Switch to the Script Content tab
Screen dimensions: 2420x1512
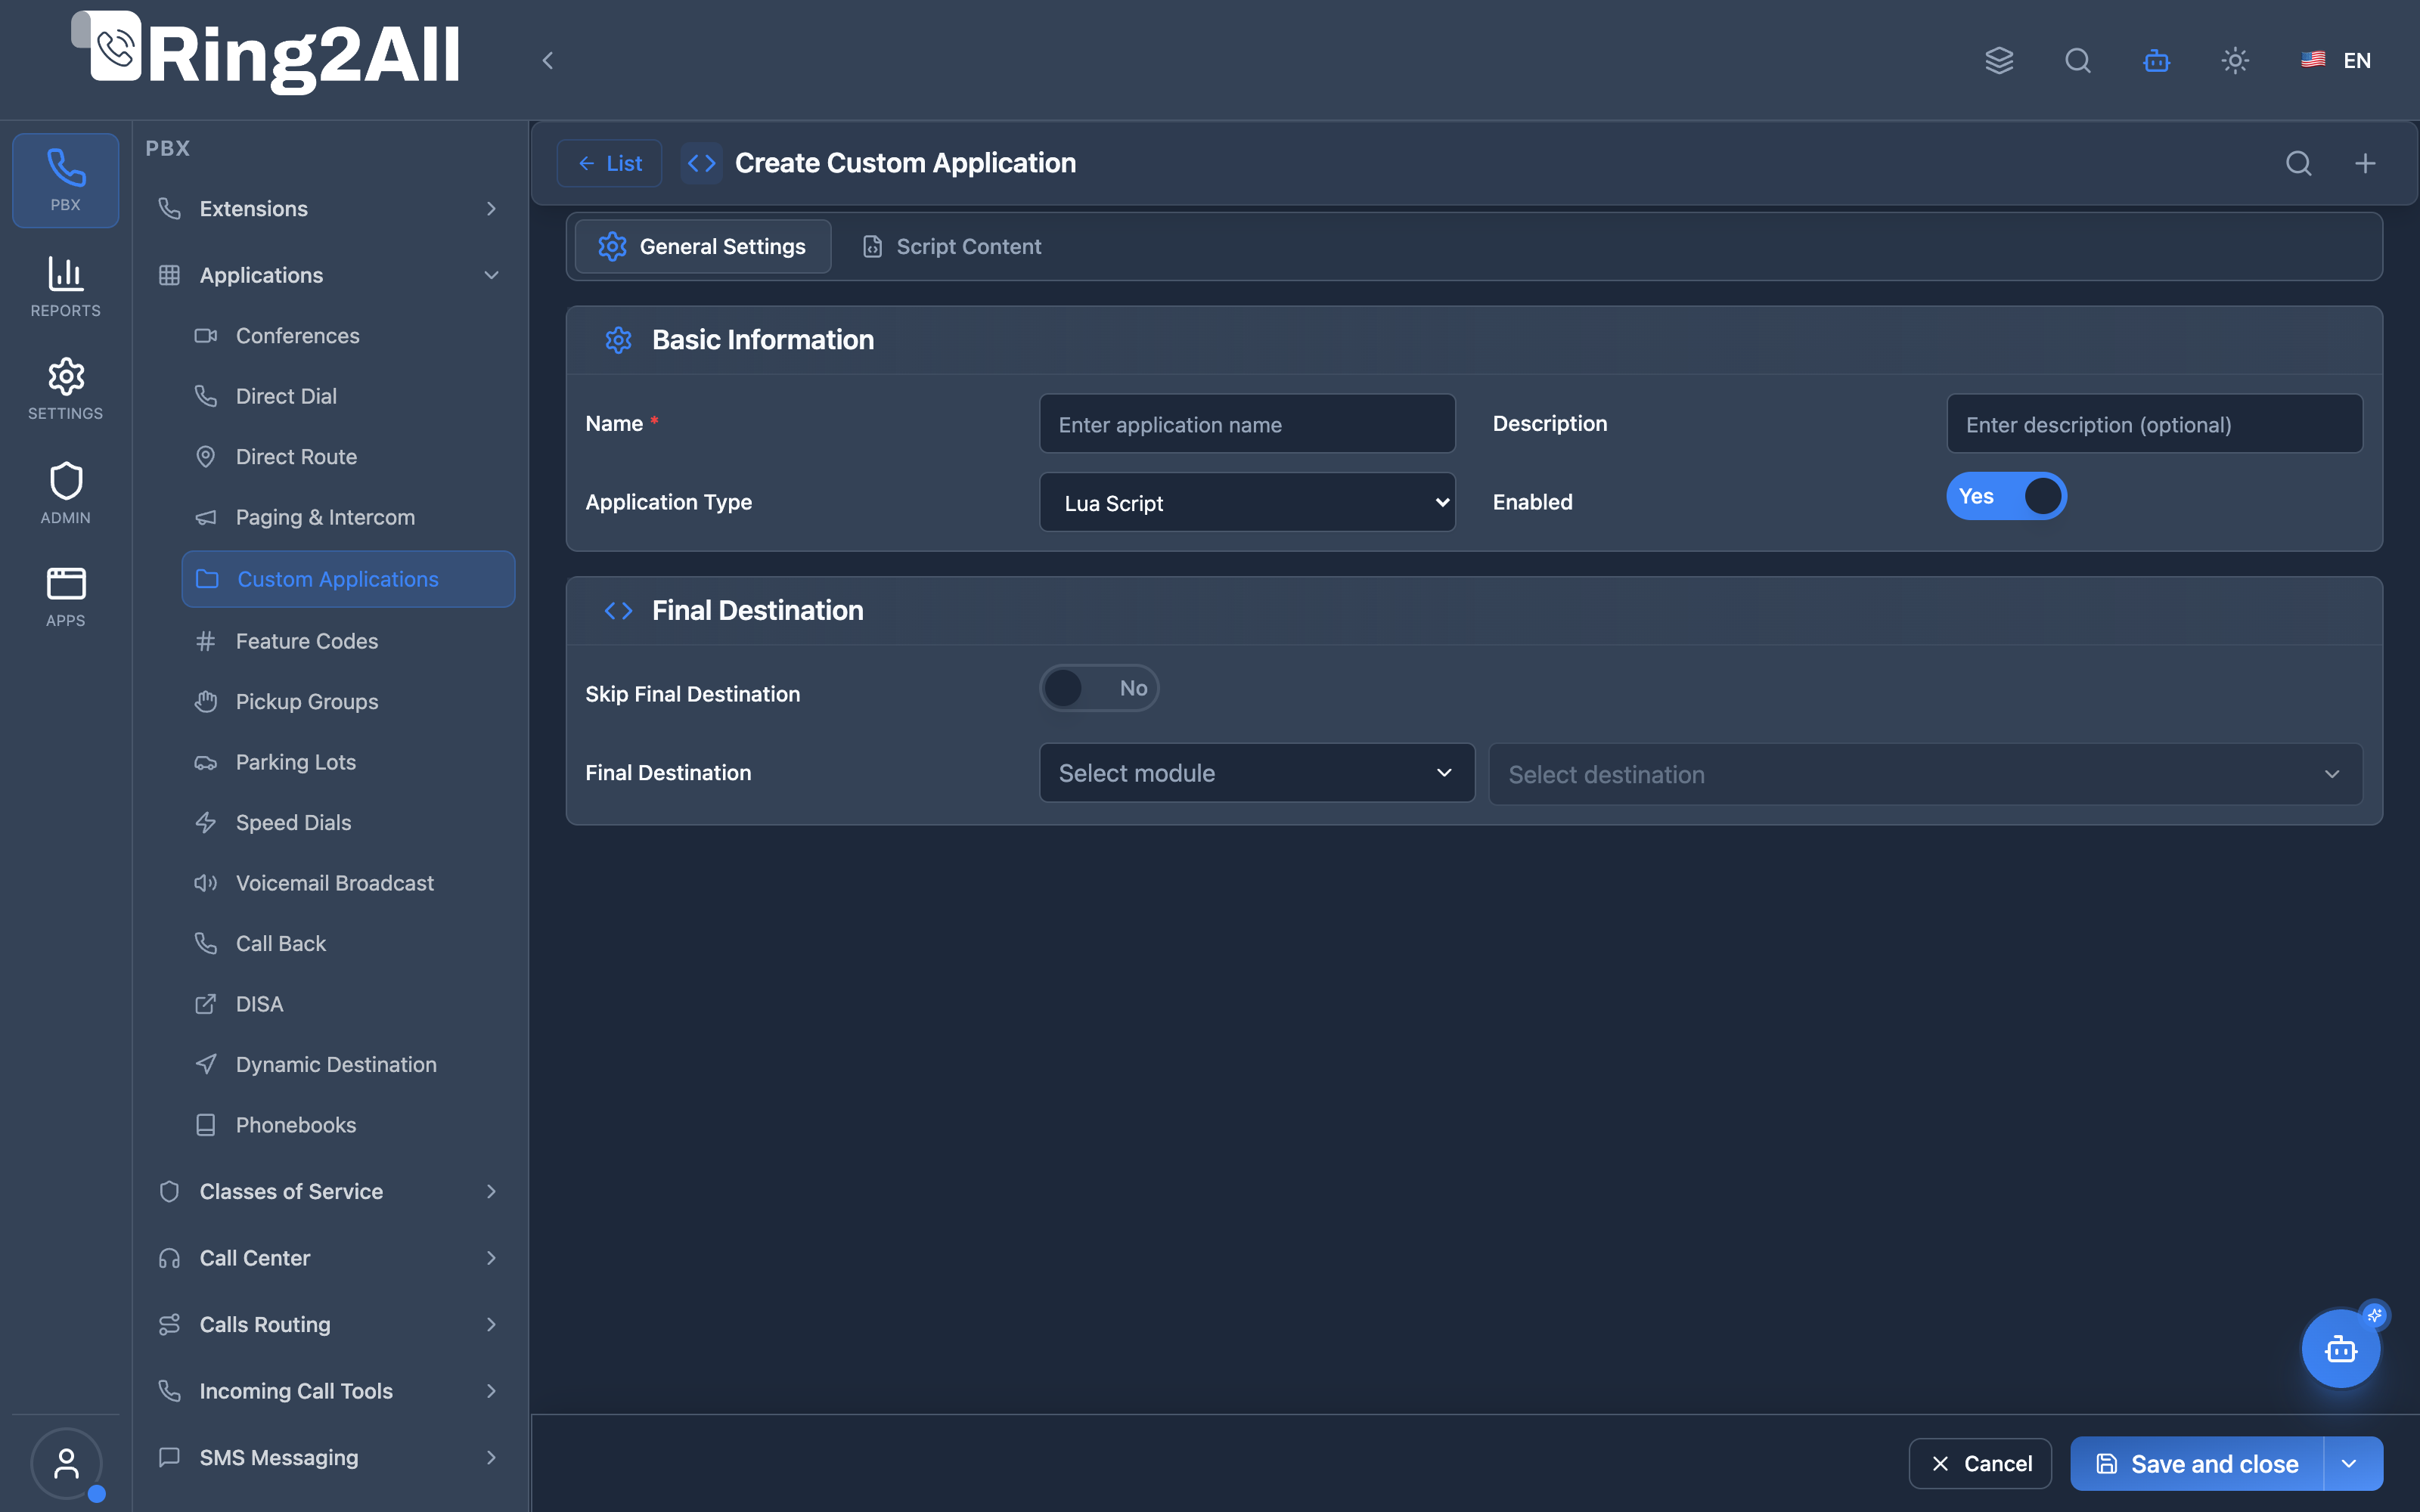point(951,246)
